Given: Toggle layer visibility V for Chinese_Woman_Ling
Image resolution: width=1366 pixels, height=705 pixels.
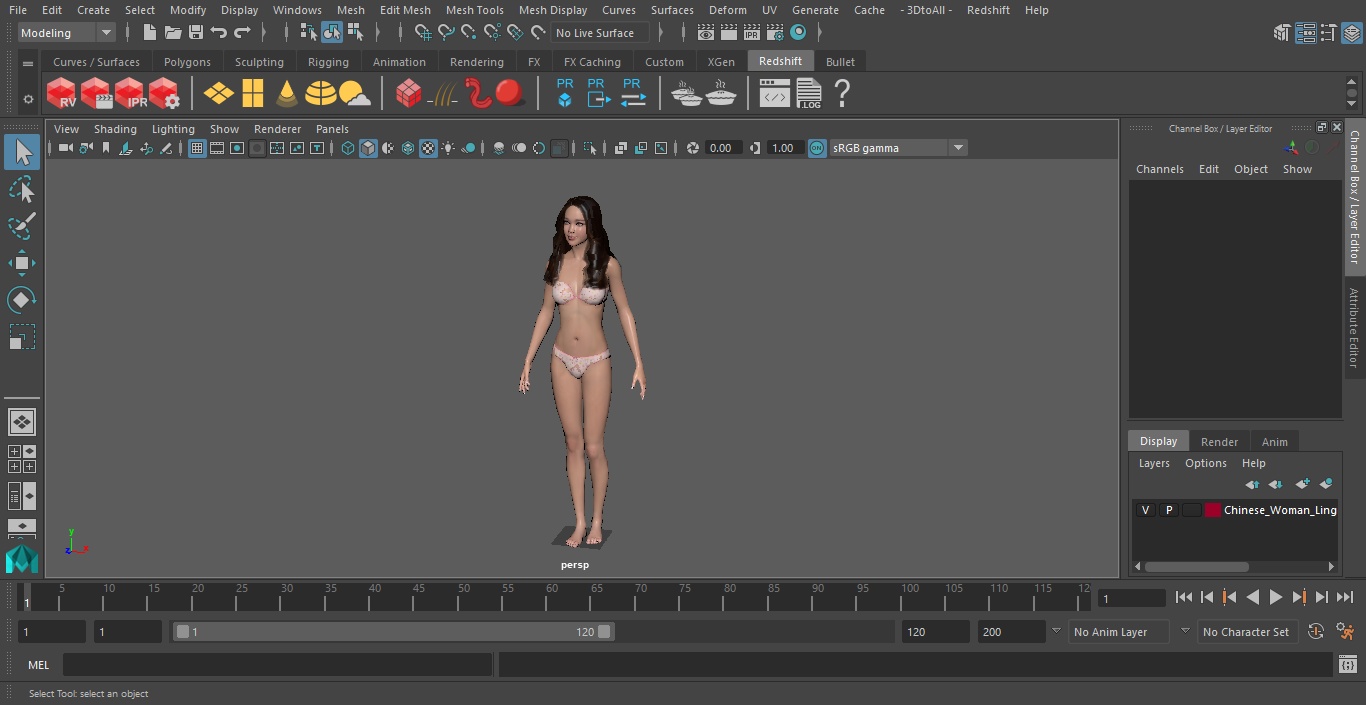Looking at the screenshot, I should [x=1145, y=510].
